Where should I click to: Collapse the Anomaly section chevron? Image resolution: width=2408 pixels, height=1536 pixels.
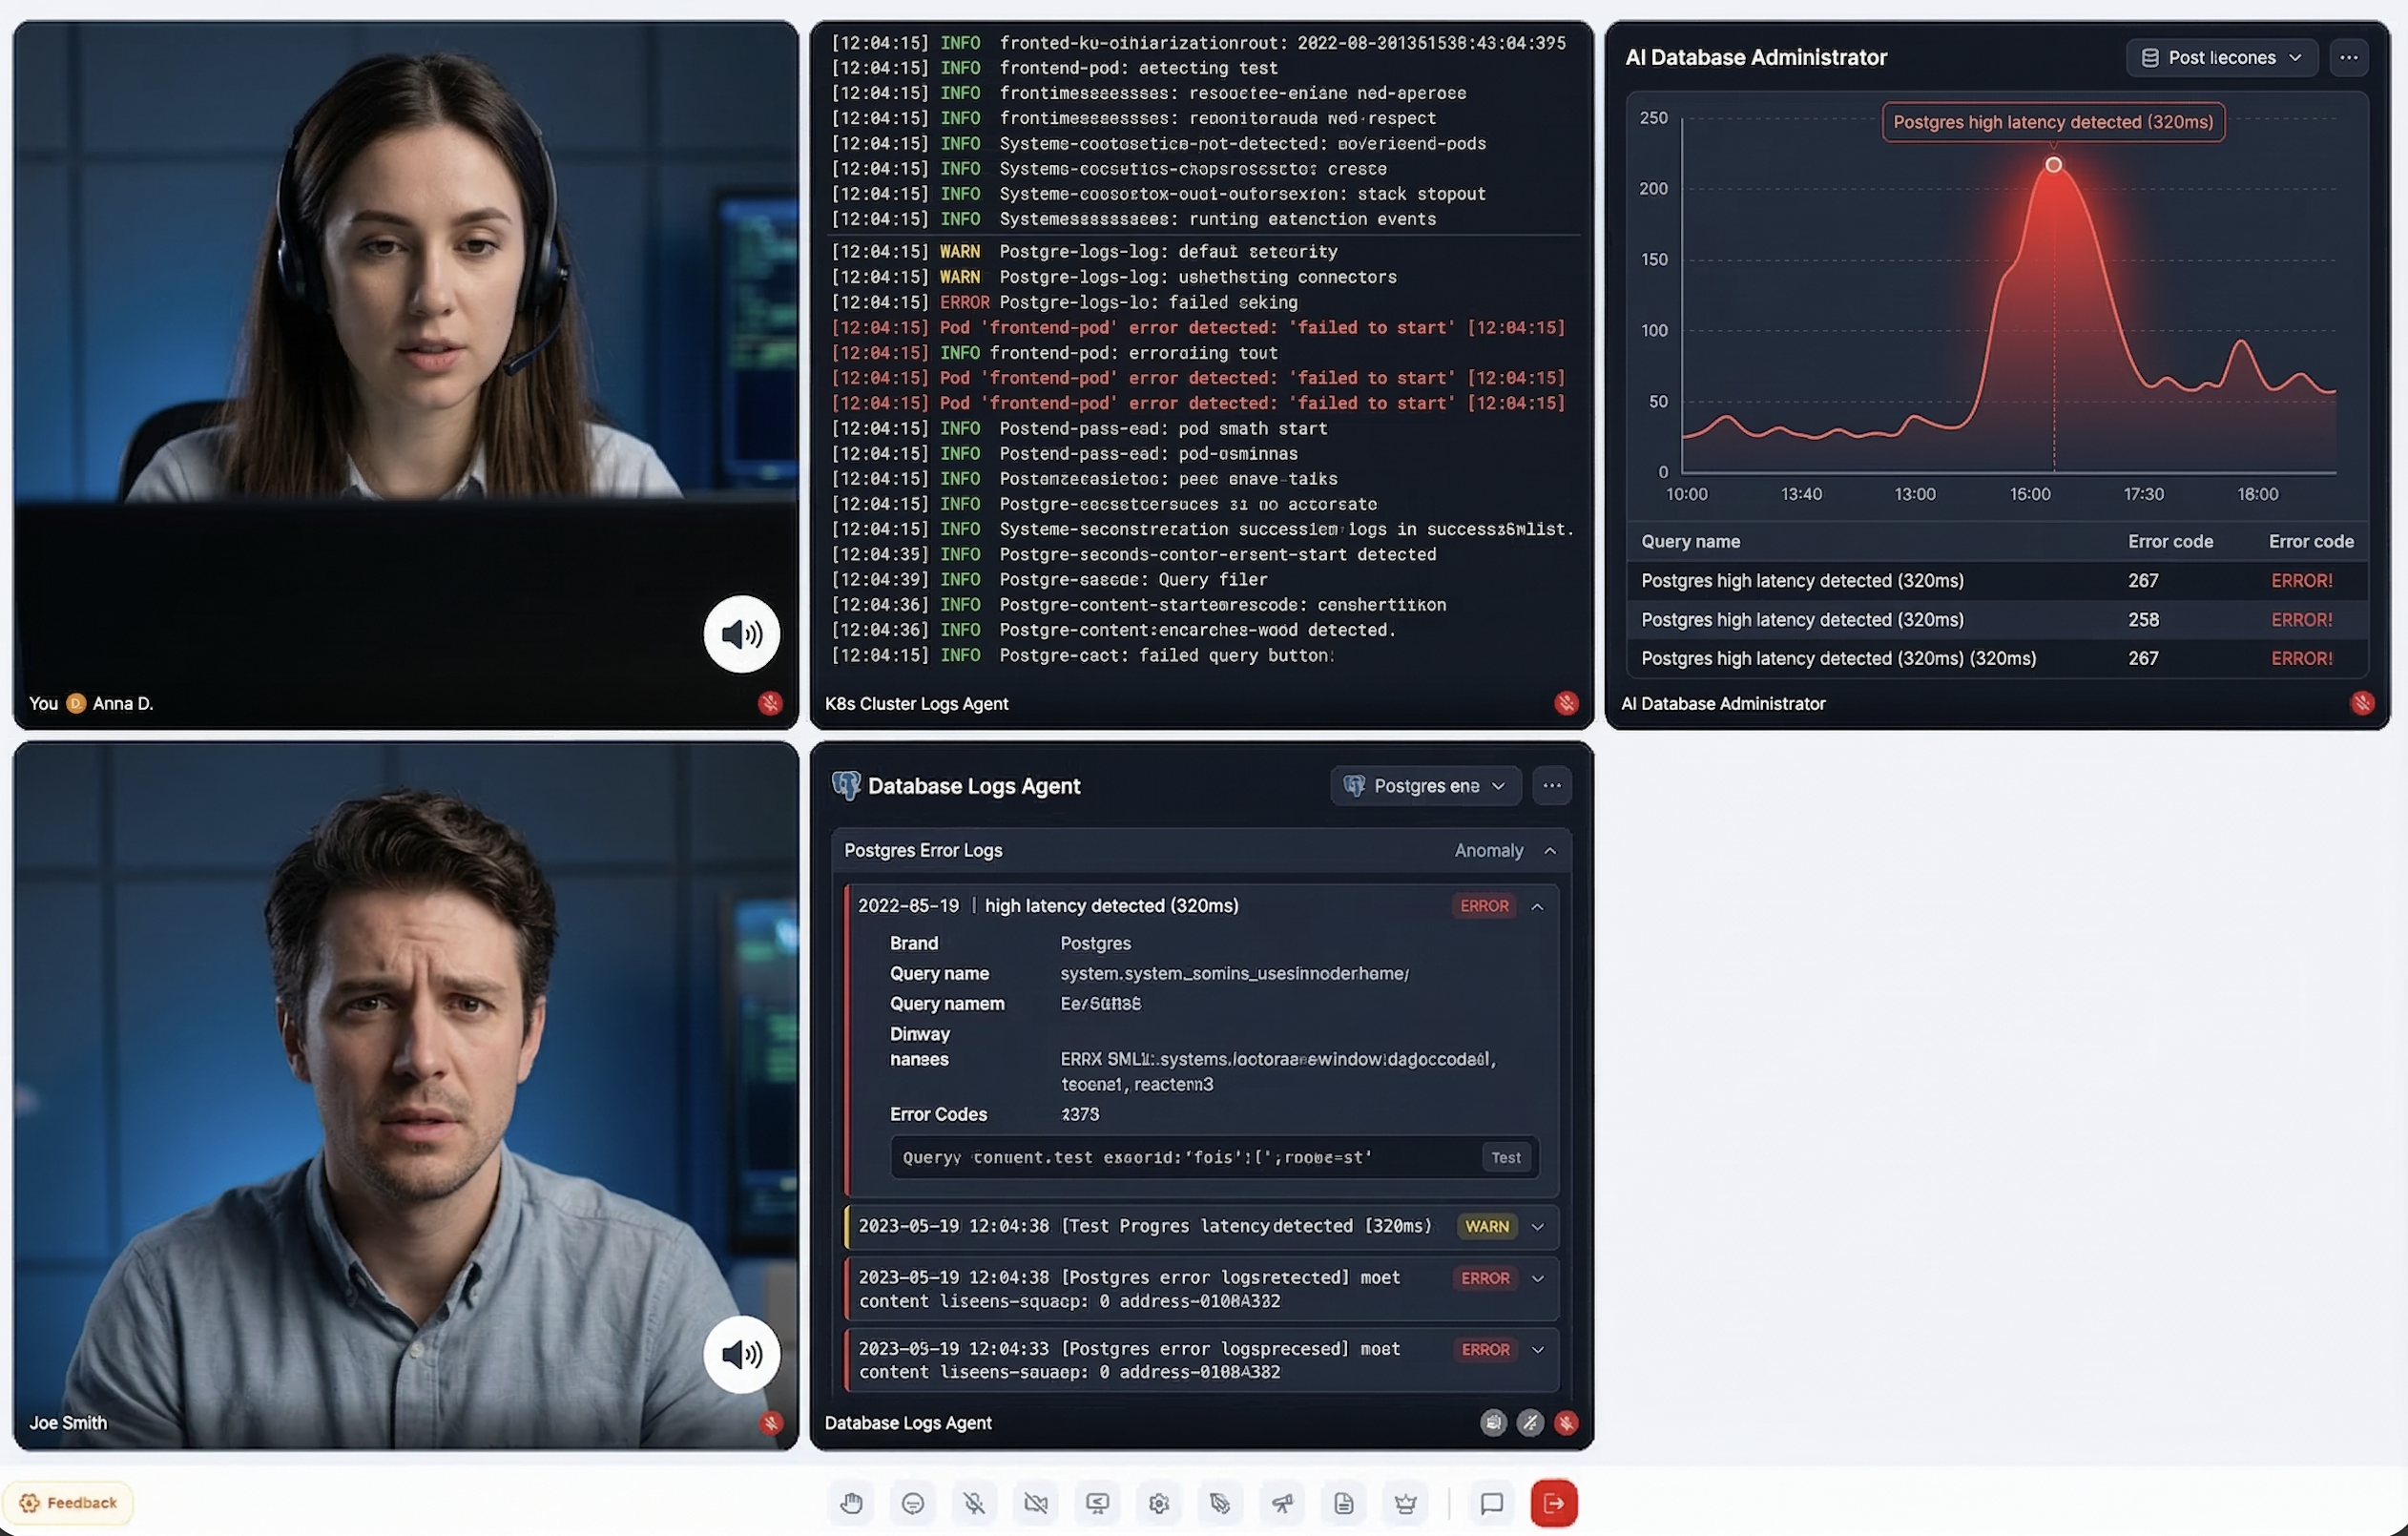coord(1550,851)
